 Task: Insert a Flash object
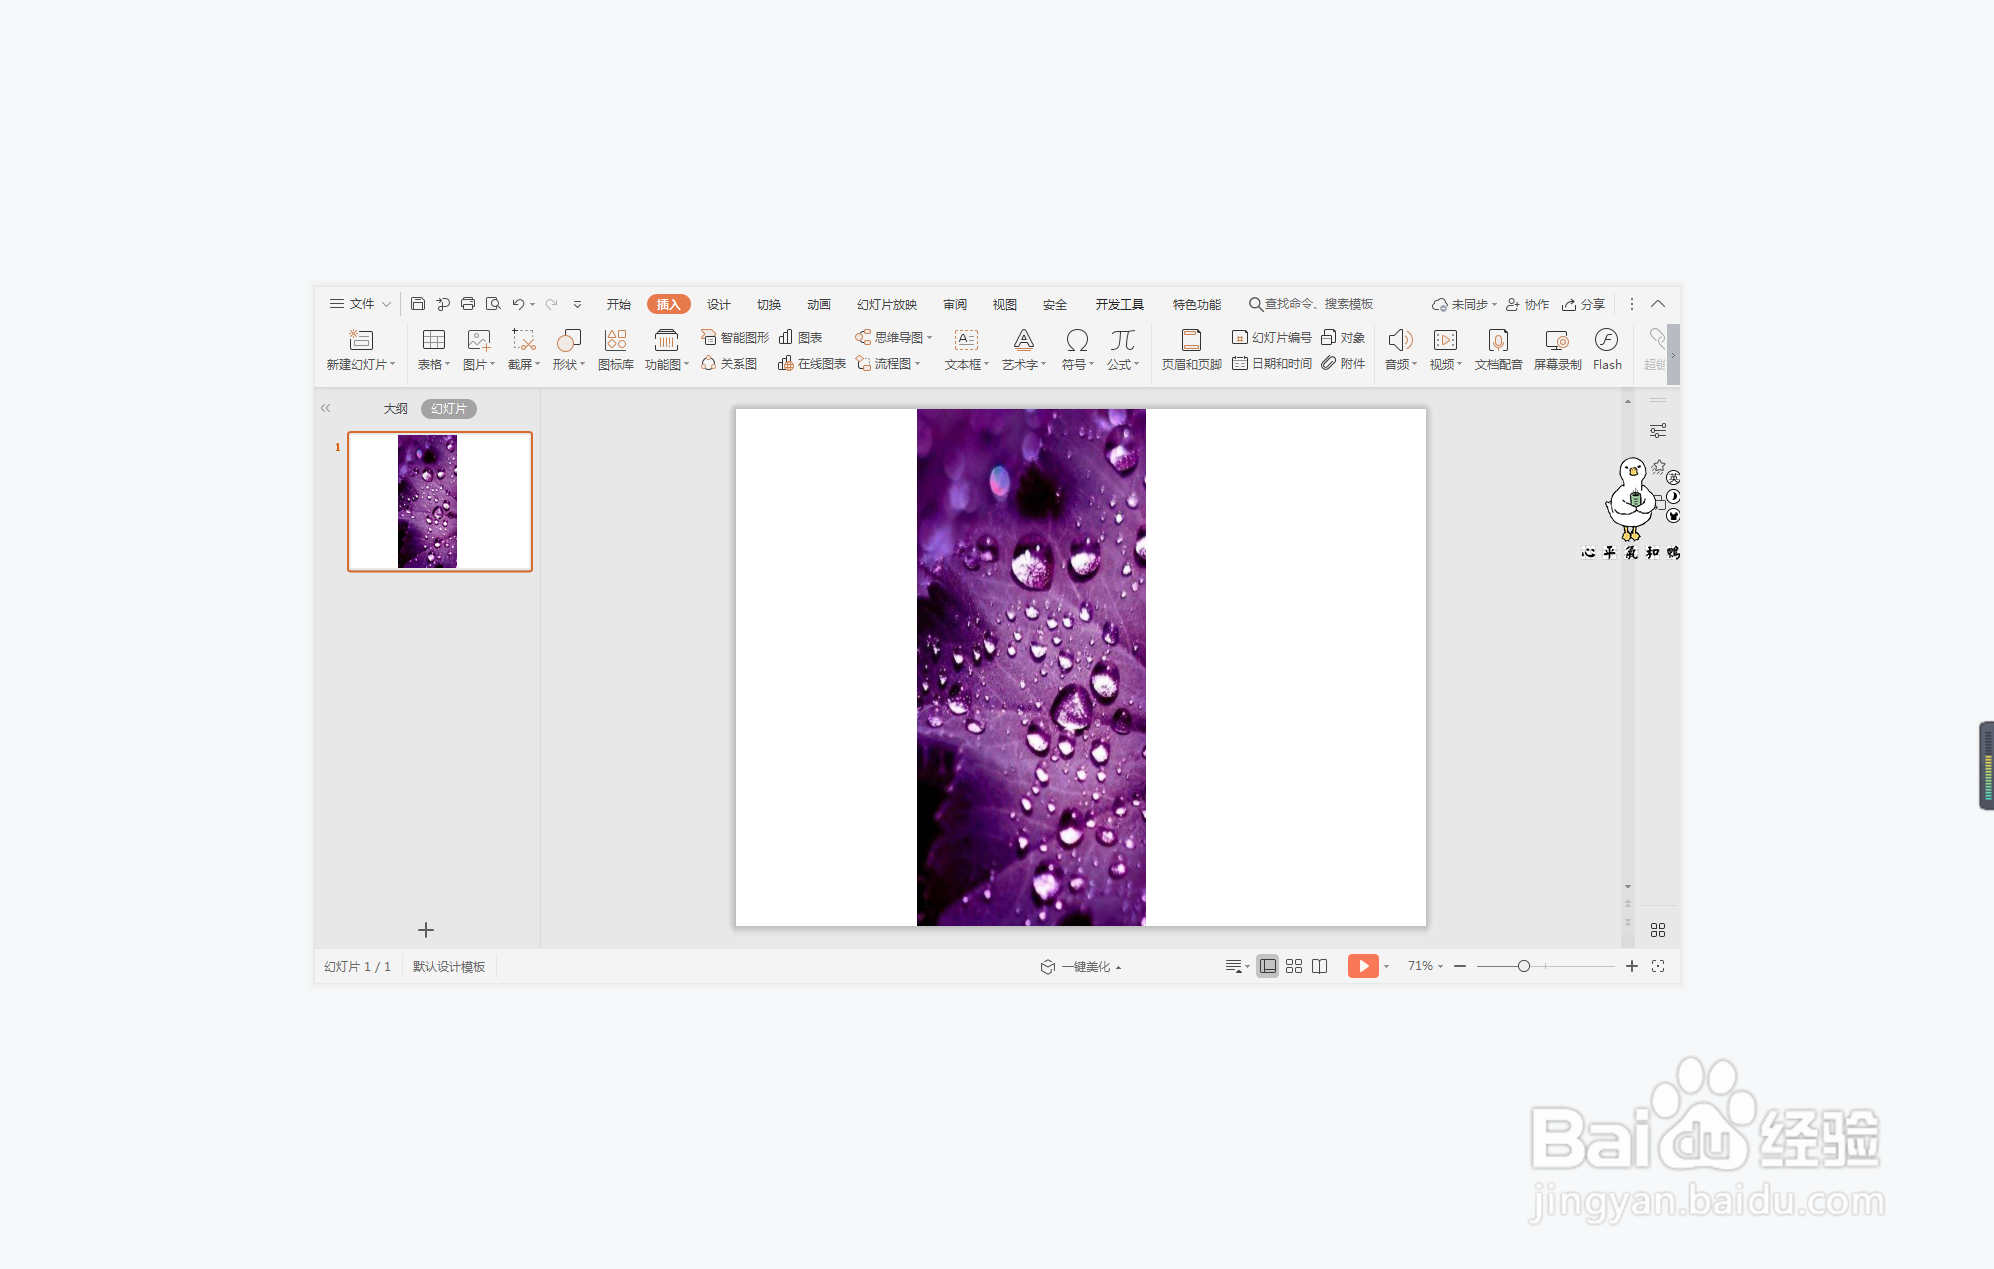coord(1606,341)
